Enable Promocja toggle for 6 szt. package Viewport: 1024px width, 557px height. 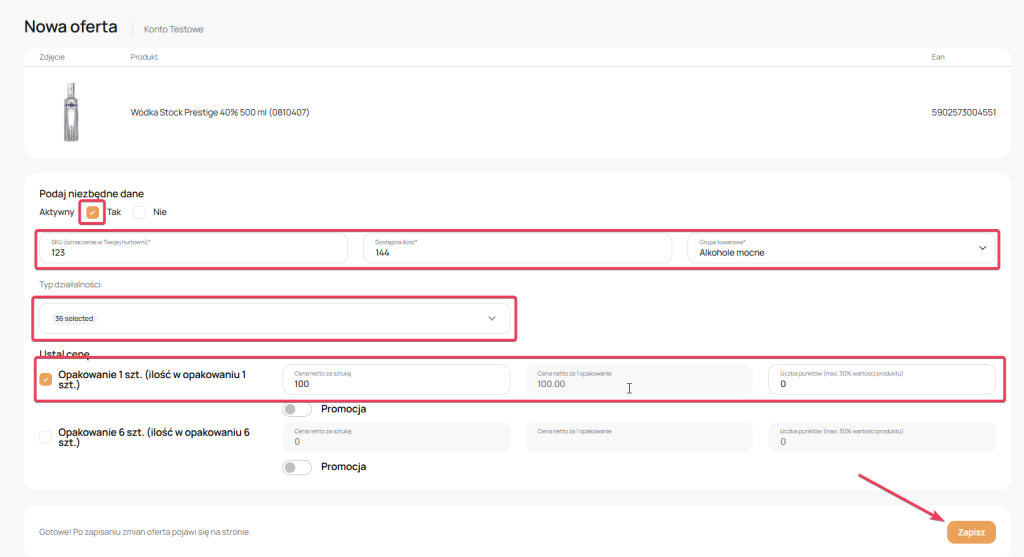tap(297, 467)
